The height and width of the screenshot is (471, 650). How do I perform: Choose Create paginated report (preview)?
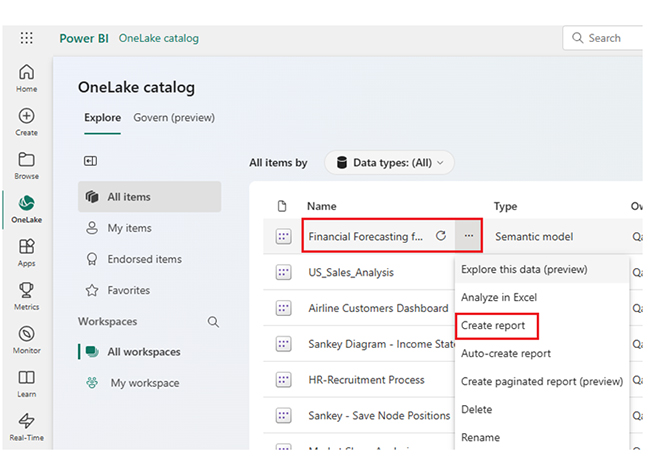pos(542,381)
